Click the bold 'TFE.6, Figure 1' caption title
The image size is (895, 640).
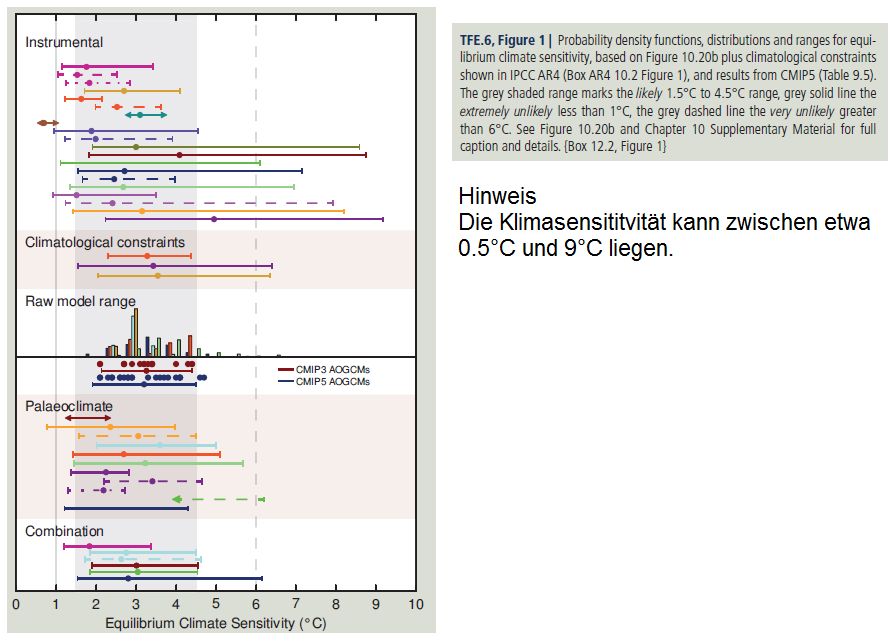point(502,40)
